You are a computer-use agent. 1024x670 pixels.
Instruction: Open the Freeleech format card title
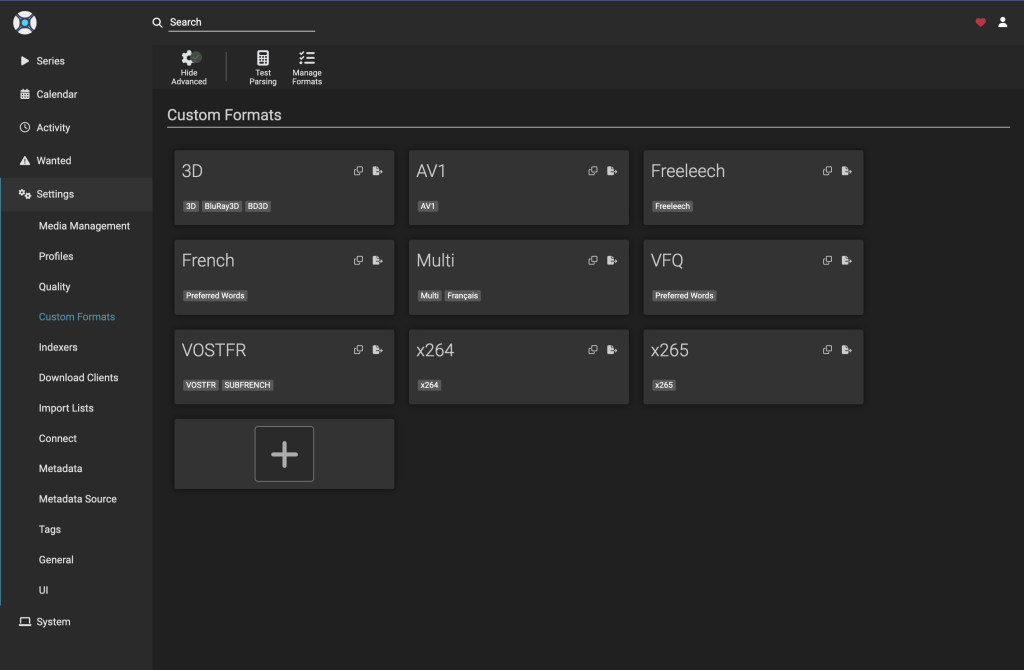(x=688, y=171)
